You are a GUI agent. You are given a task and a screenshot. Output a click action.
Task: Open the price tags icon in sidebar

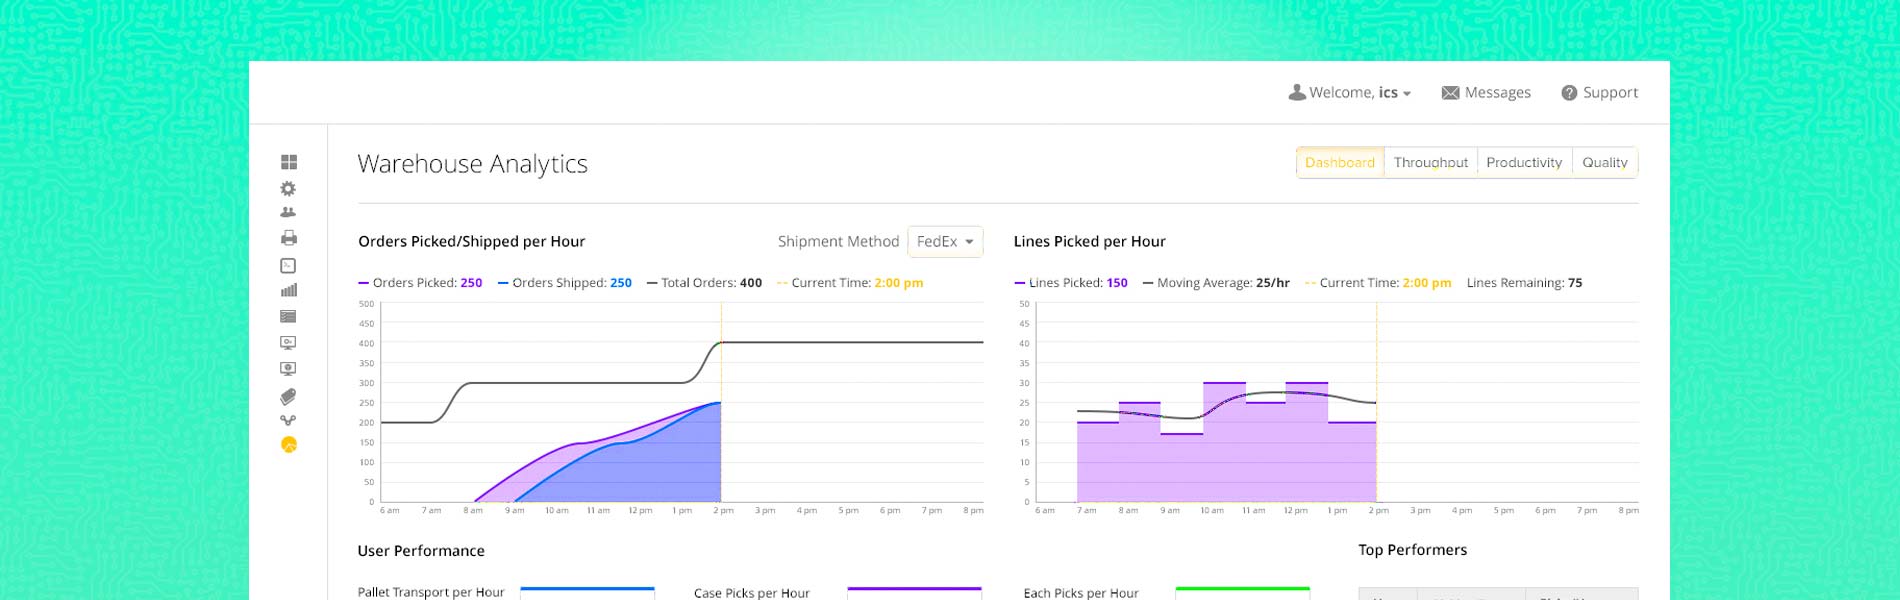[x=289, y=396]
